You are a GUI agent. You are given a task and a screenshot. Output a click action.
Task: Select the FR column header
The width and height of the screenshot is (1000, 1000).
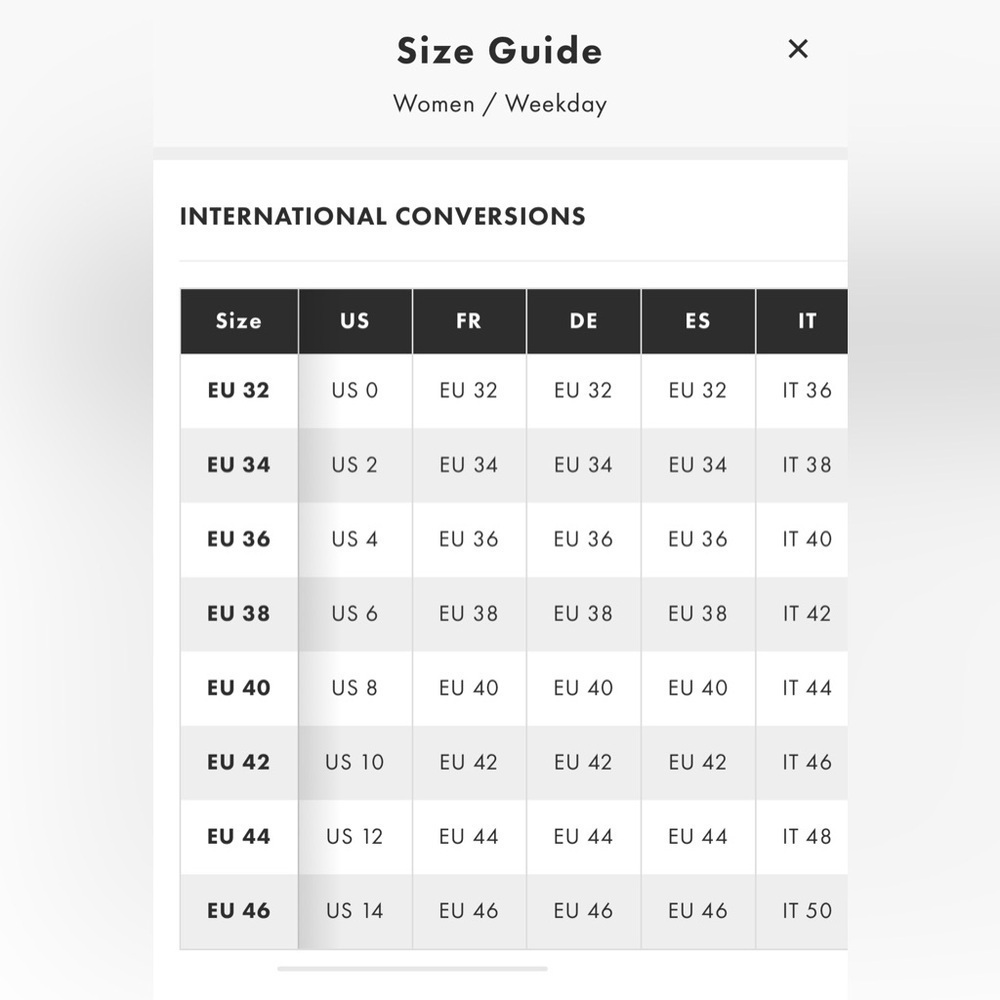pos(469,321)
